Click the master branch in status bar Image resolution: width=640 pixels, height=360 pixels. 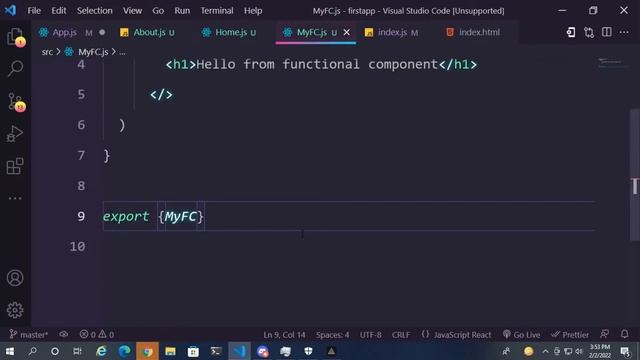[x=28, y=335]
